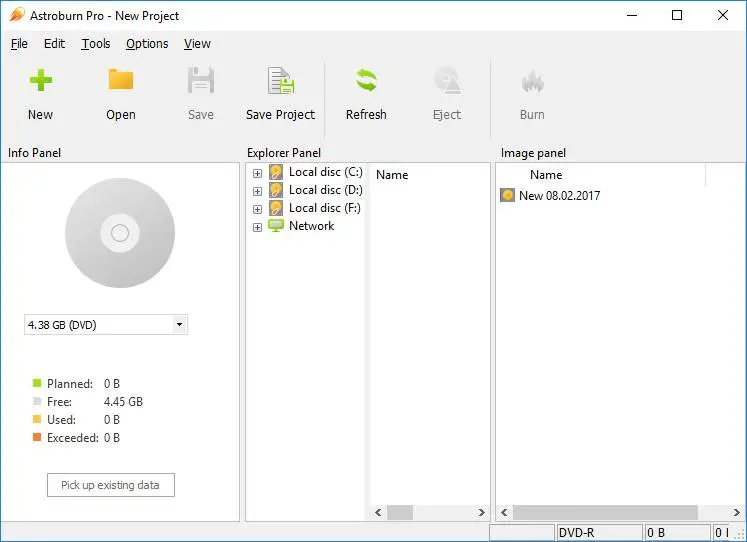Click the disc icon beside New 08.02.2017

[507, 195]
